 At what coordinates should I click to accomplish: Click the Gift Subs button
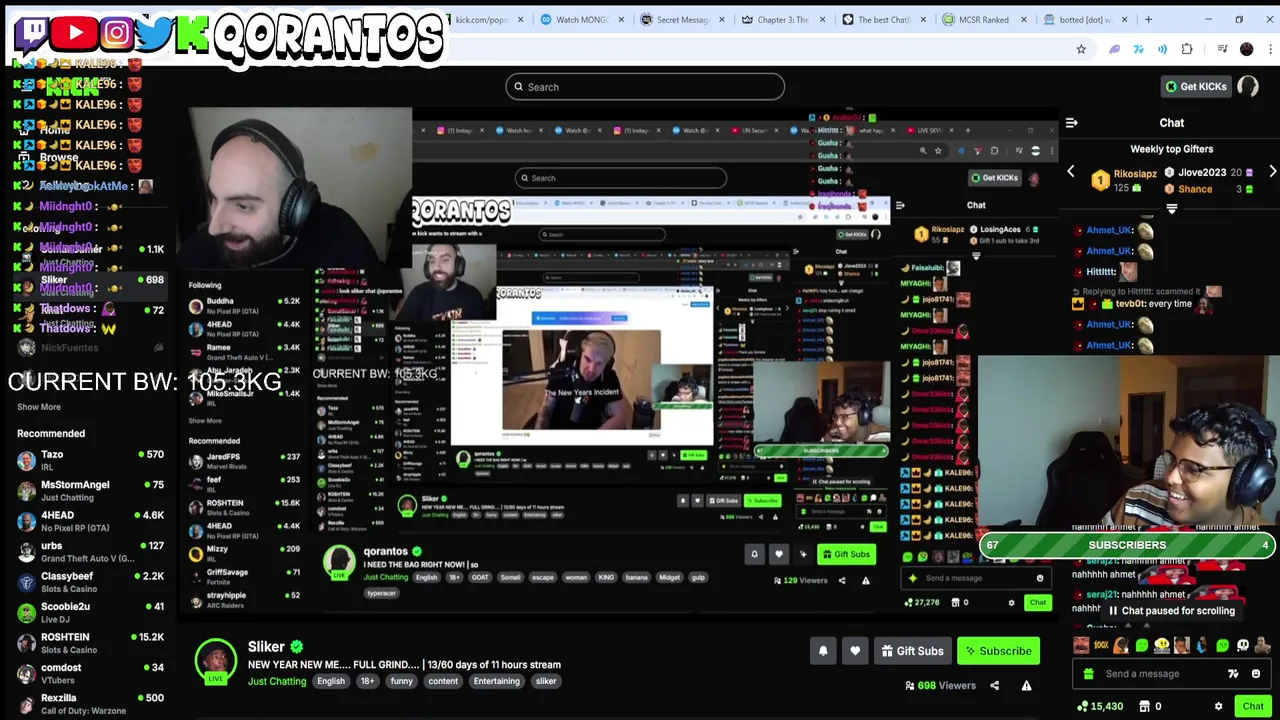pyautogui.click(x=912, y=651)
